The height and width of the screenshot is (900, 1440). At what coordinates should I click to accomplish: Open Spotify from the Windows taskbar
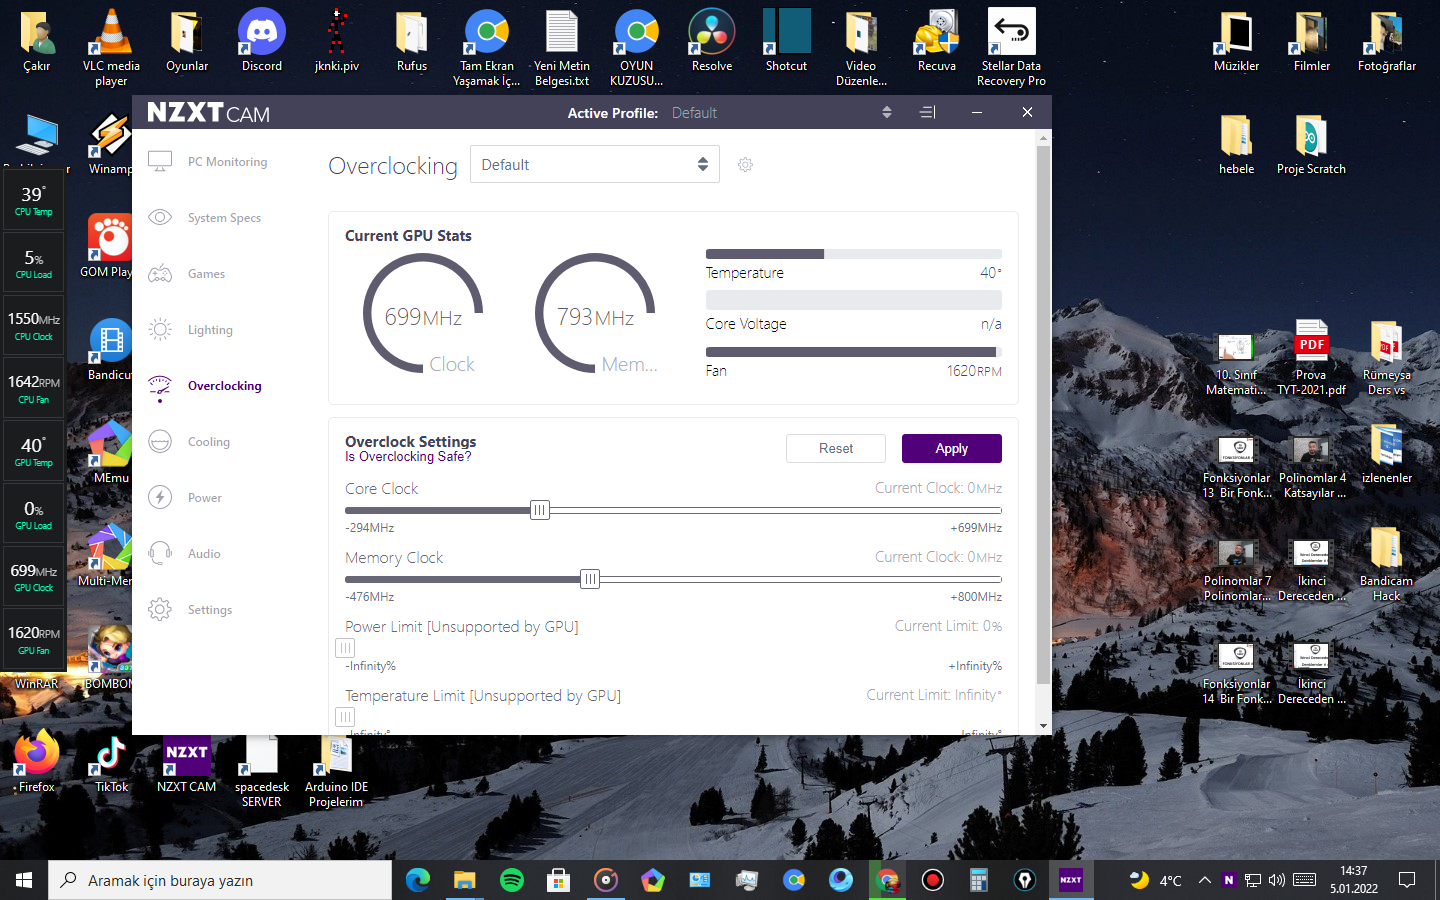511,880
